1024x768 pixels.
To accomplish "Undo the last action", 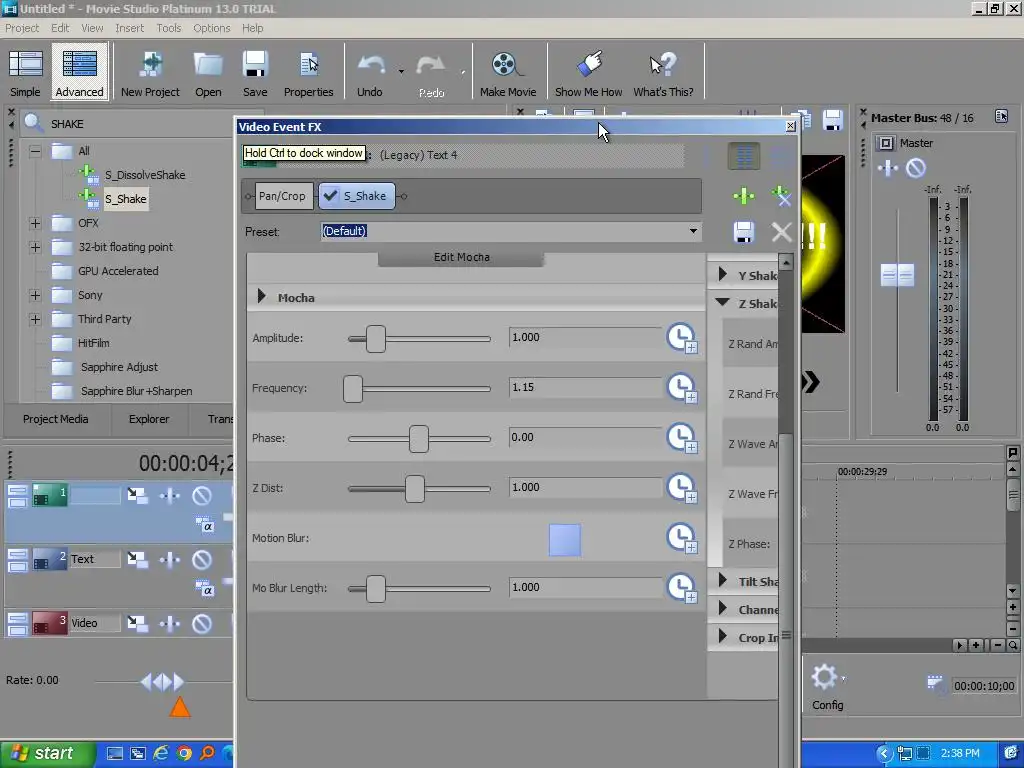I will (x=370, y=73).
